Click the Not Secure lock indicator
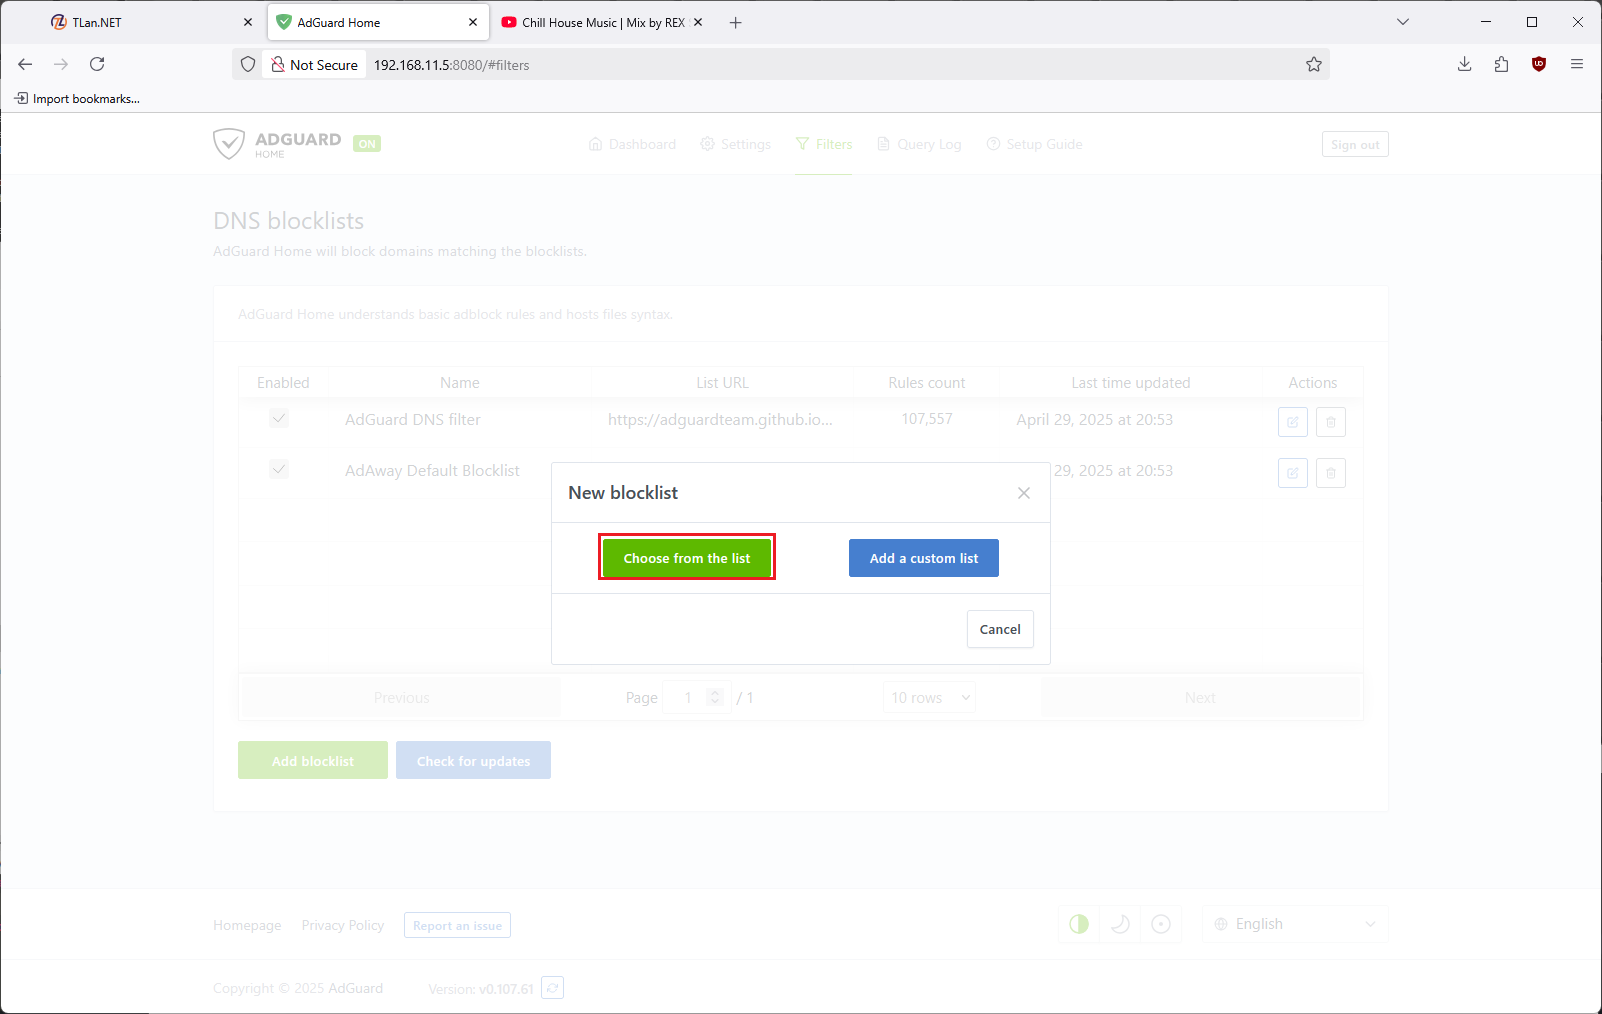Screen dimensions: 1602x1014 [314, 64]
